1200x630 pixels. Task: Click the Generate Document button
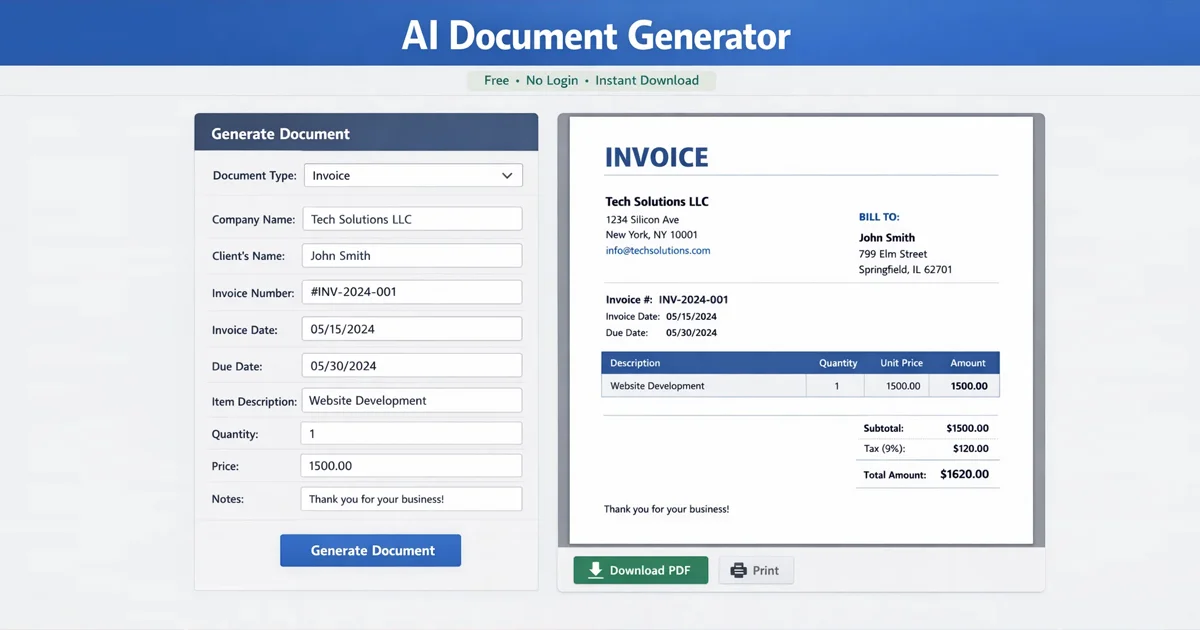(x=370, y=550)
